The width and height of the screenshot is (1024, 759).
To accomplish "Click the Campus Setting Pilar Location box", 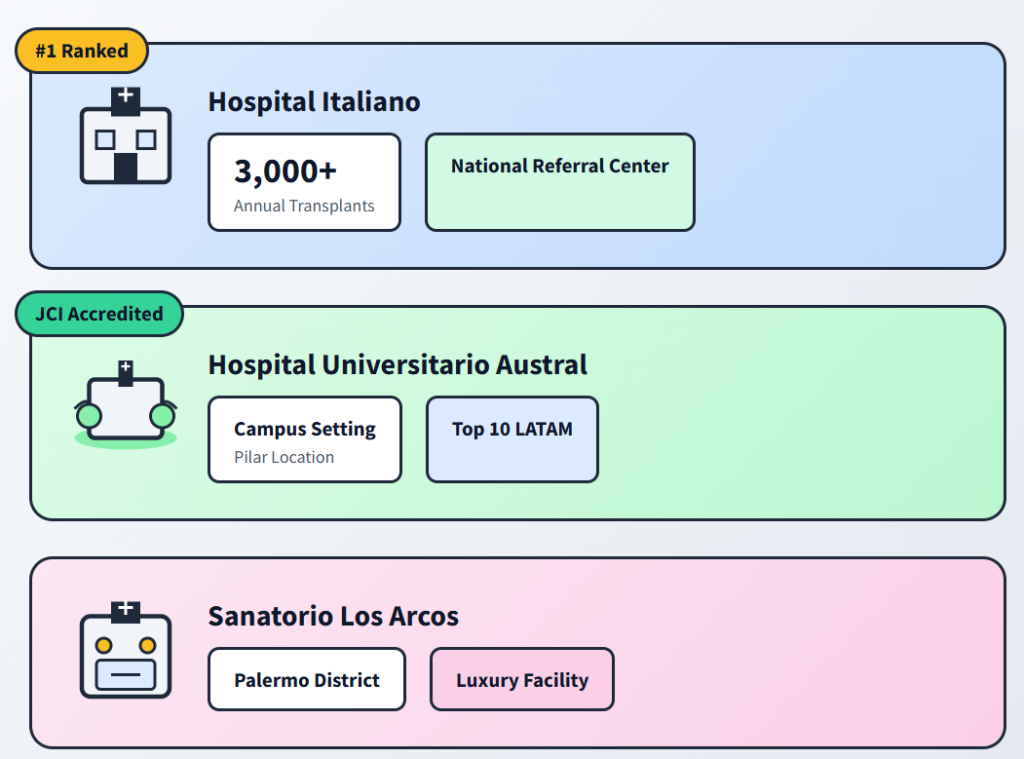I will point(304,440).
